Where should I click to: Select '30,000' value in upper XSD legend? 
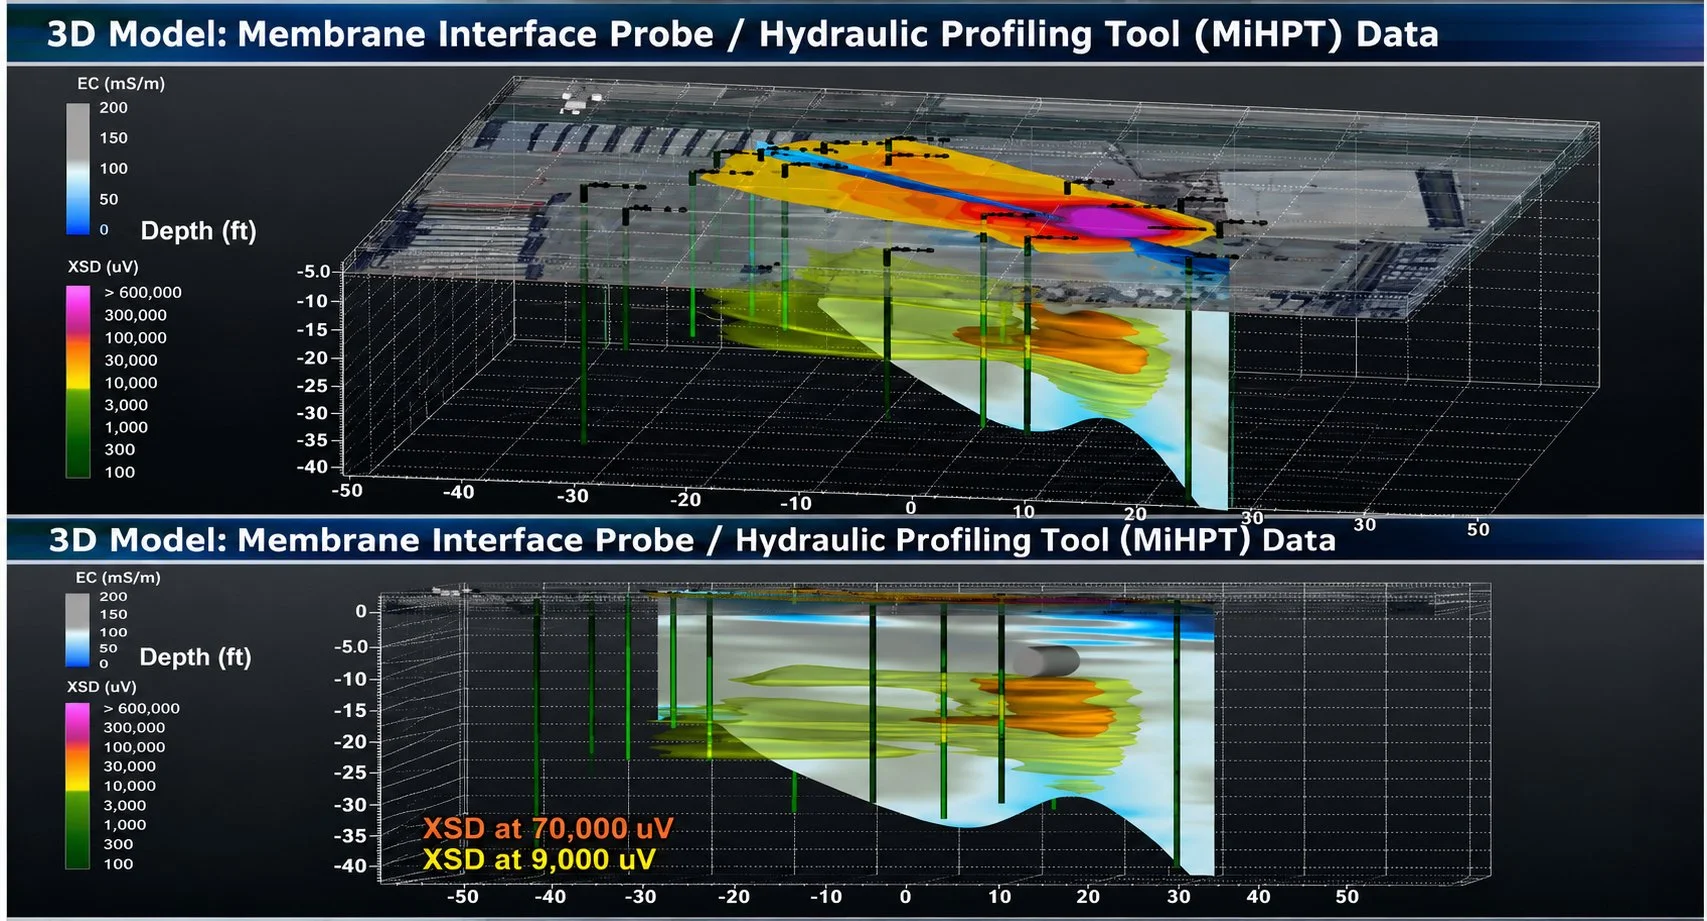131,360
